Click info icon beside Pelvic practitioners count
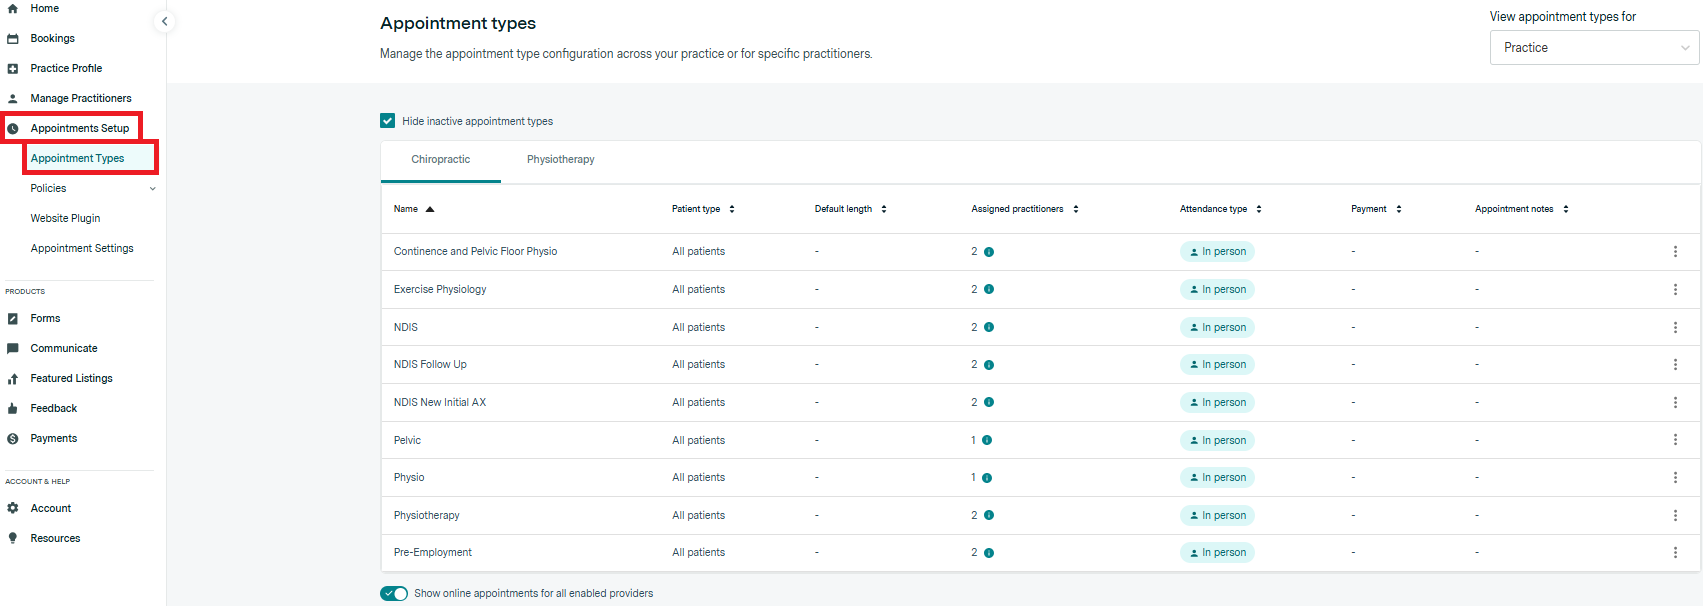1703x606 pixels. tap(987, 440)
